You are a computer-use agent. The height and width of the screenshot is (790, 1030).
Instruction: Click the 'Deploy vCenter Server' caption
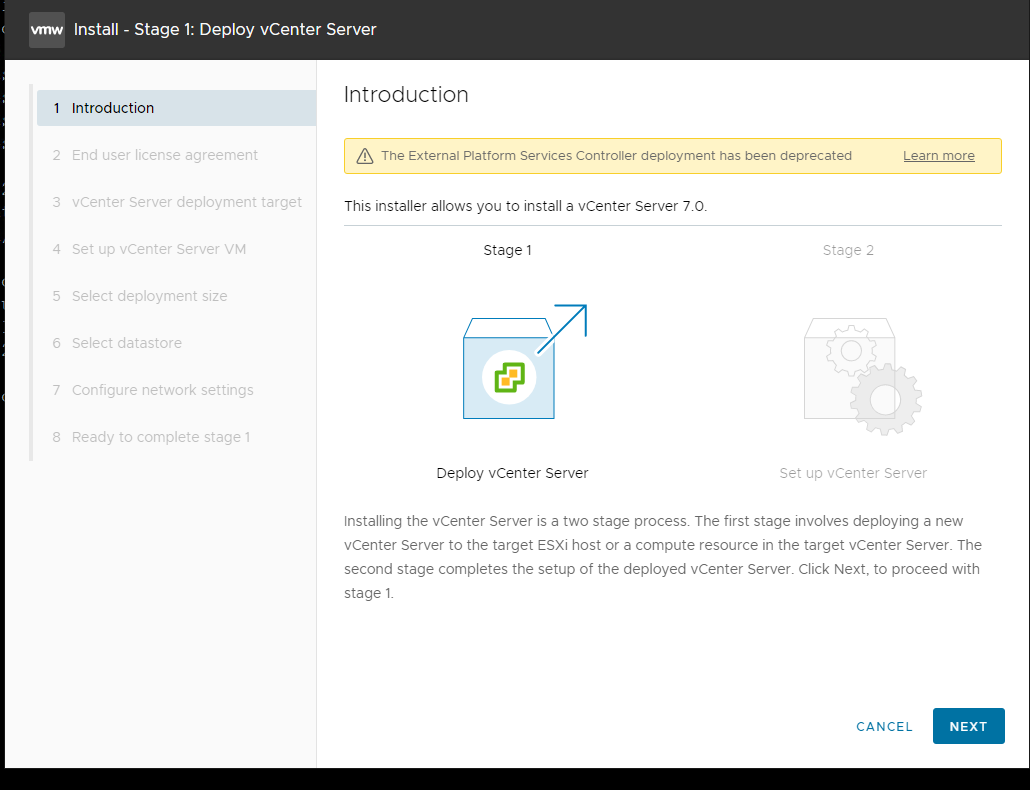pos(512,473)
